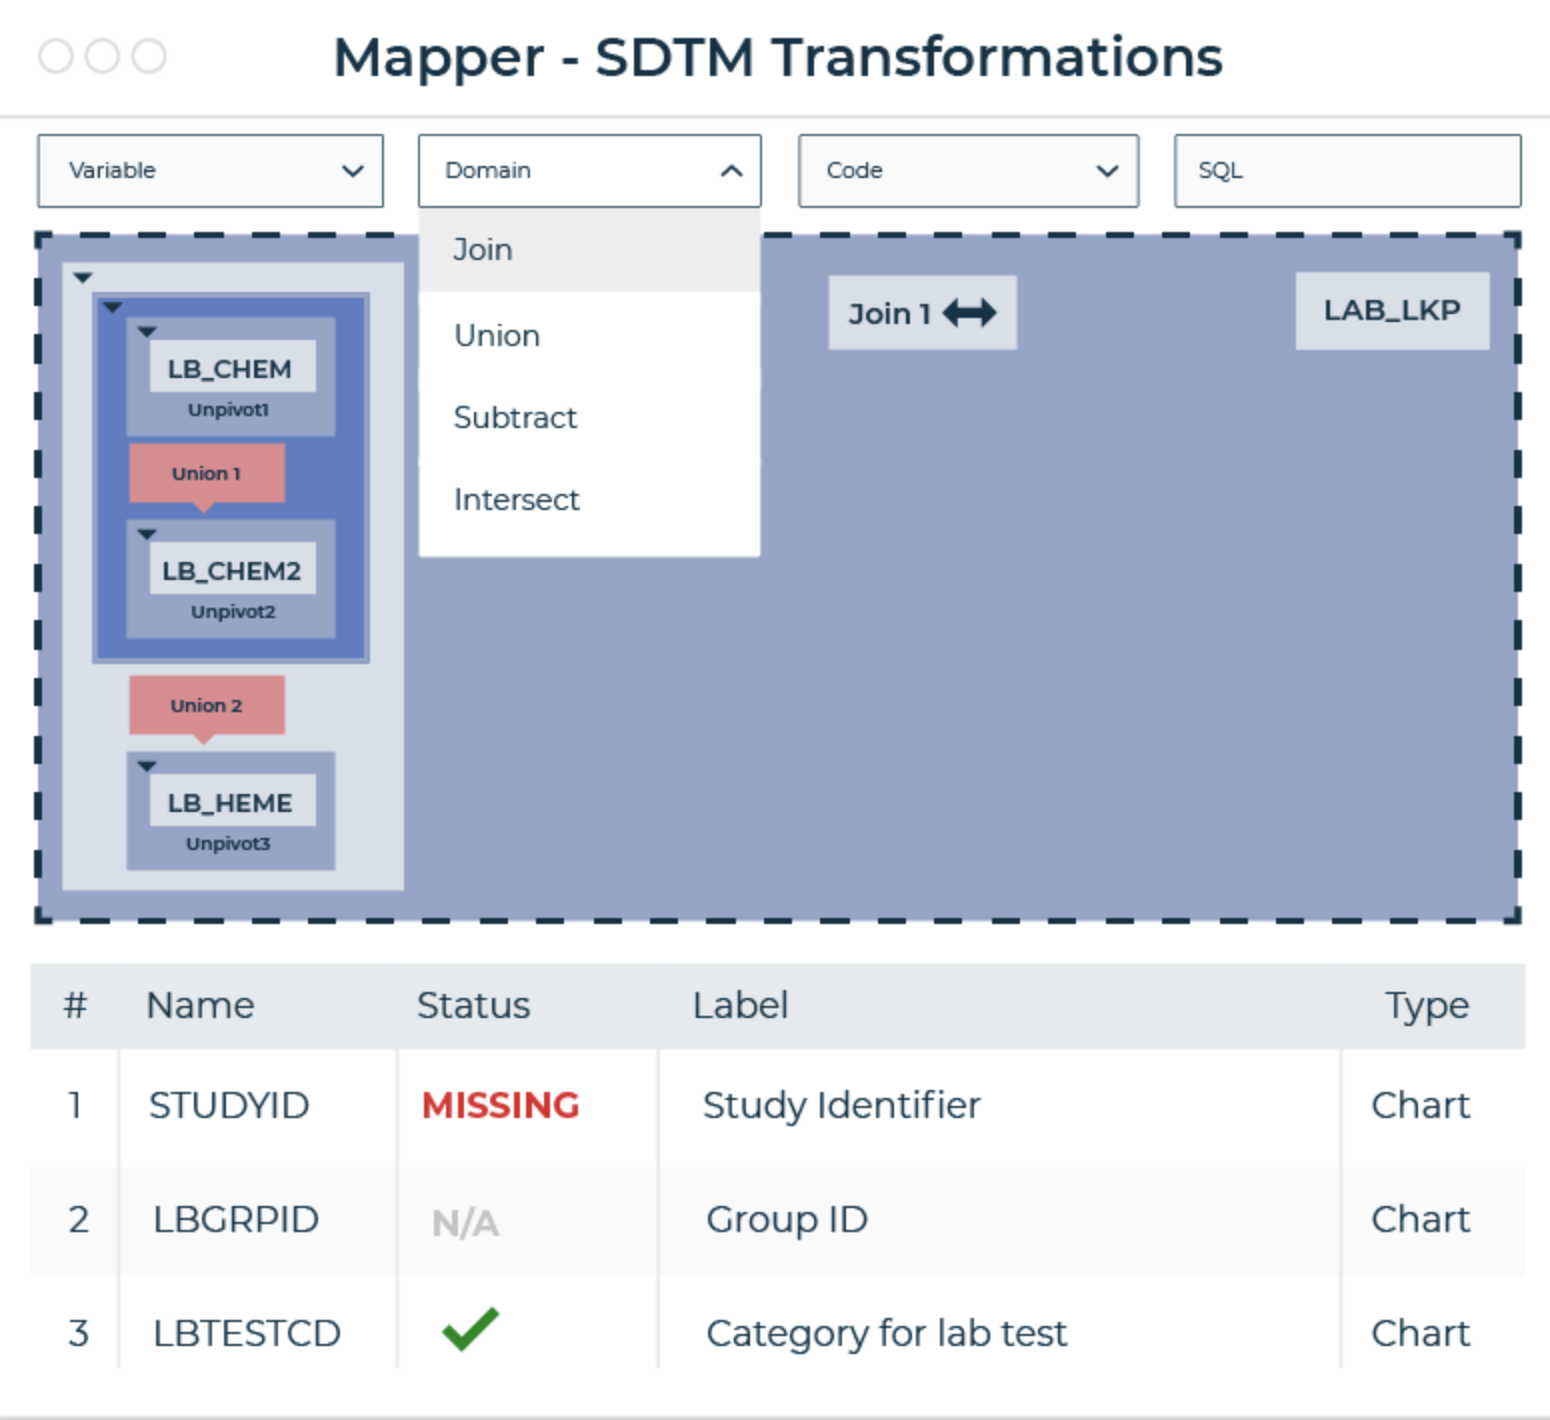The width and height of the screenshot is (1550, 1420).
Task: Collapse the LB_HEME node triangle
Action: (147, 767)
